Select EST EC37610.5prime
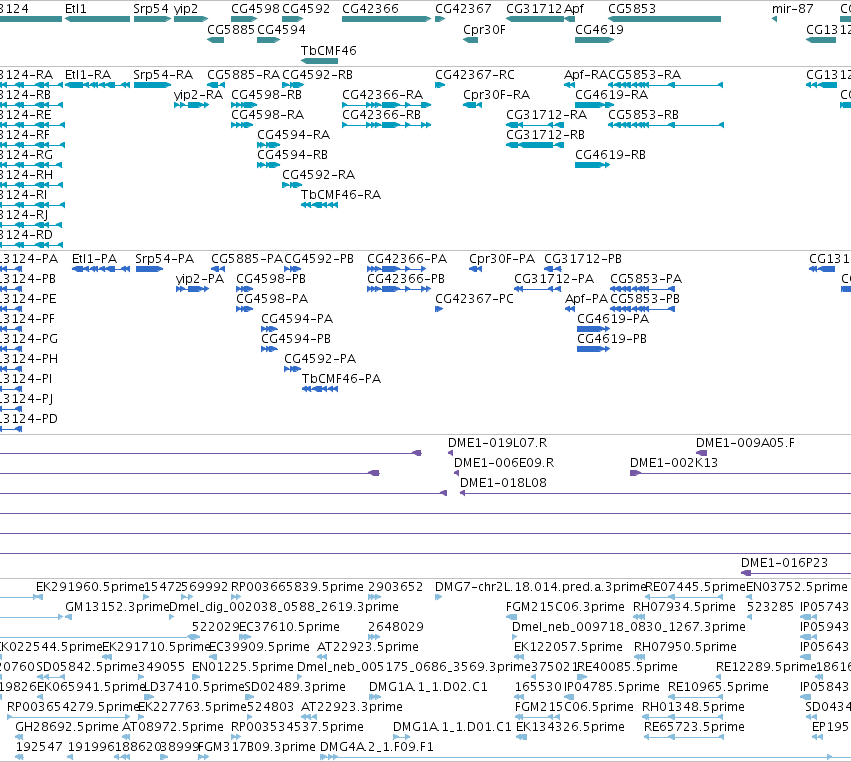The width and height of the screenshot is (851, 762). 289,627
